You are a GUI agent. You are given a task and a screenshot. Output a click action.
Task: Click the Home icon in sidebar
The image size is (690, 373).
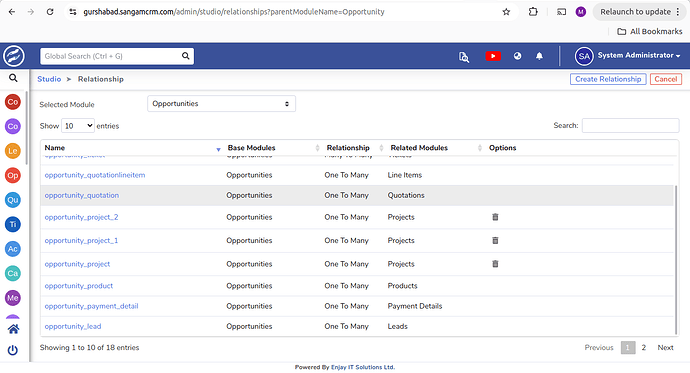pos(13,329)
